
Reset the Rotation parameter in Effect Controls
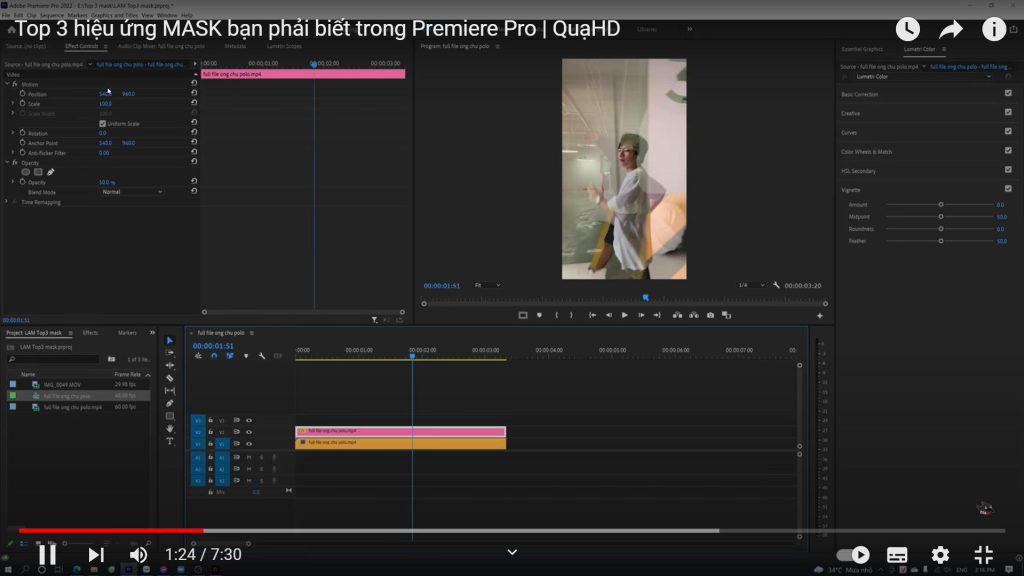coord(194,131)
